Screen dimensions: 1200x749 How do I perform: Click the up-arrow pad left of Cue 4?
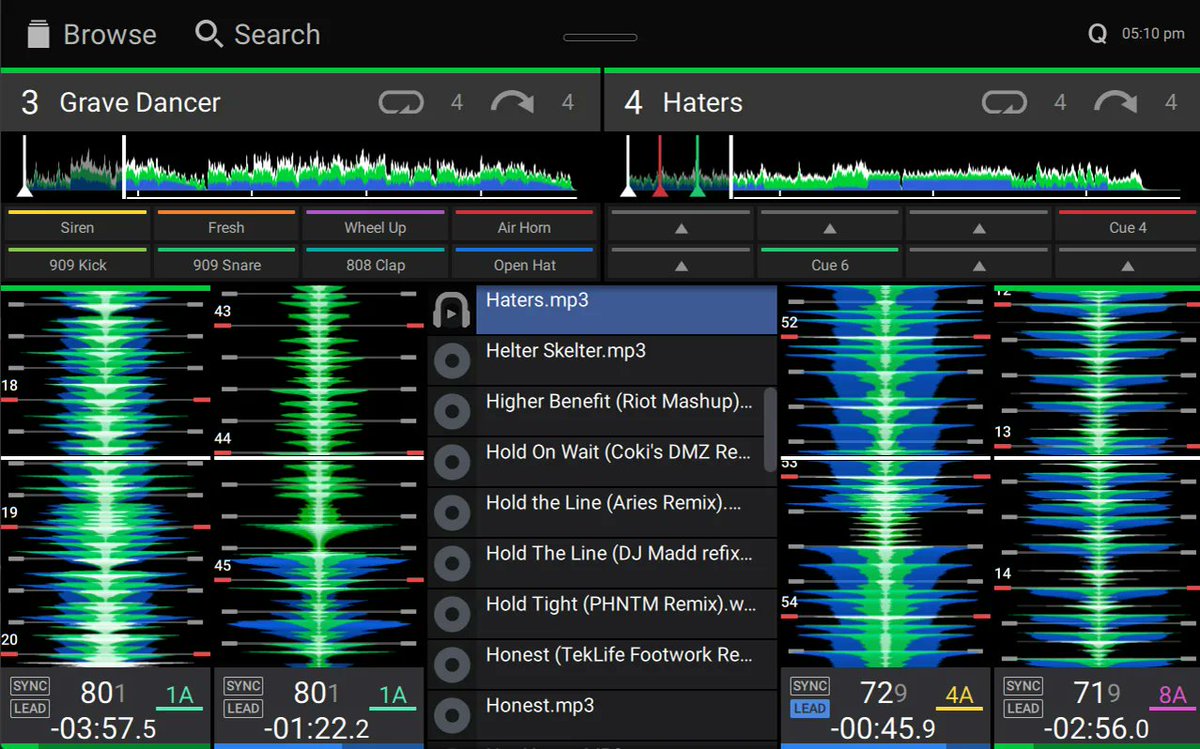click(978, 227)
